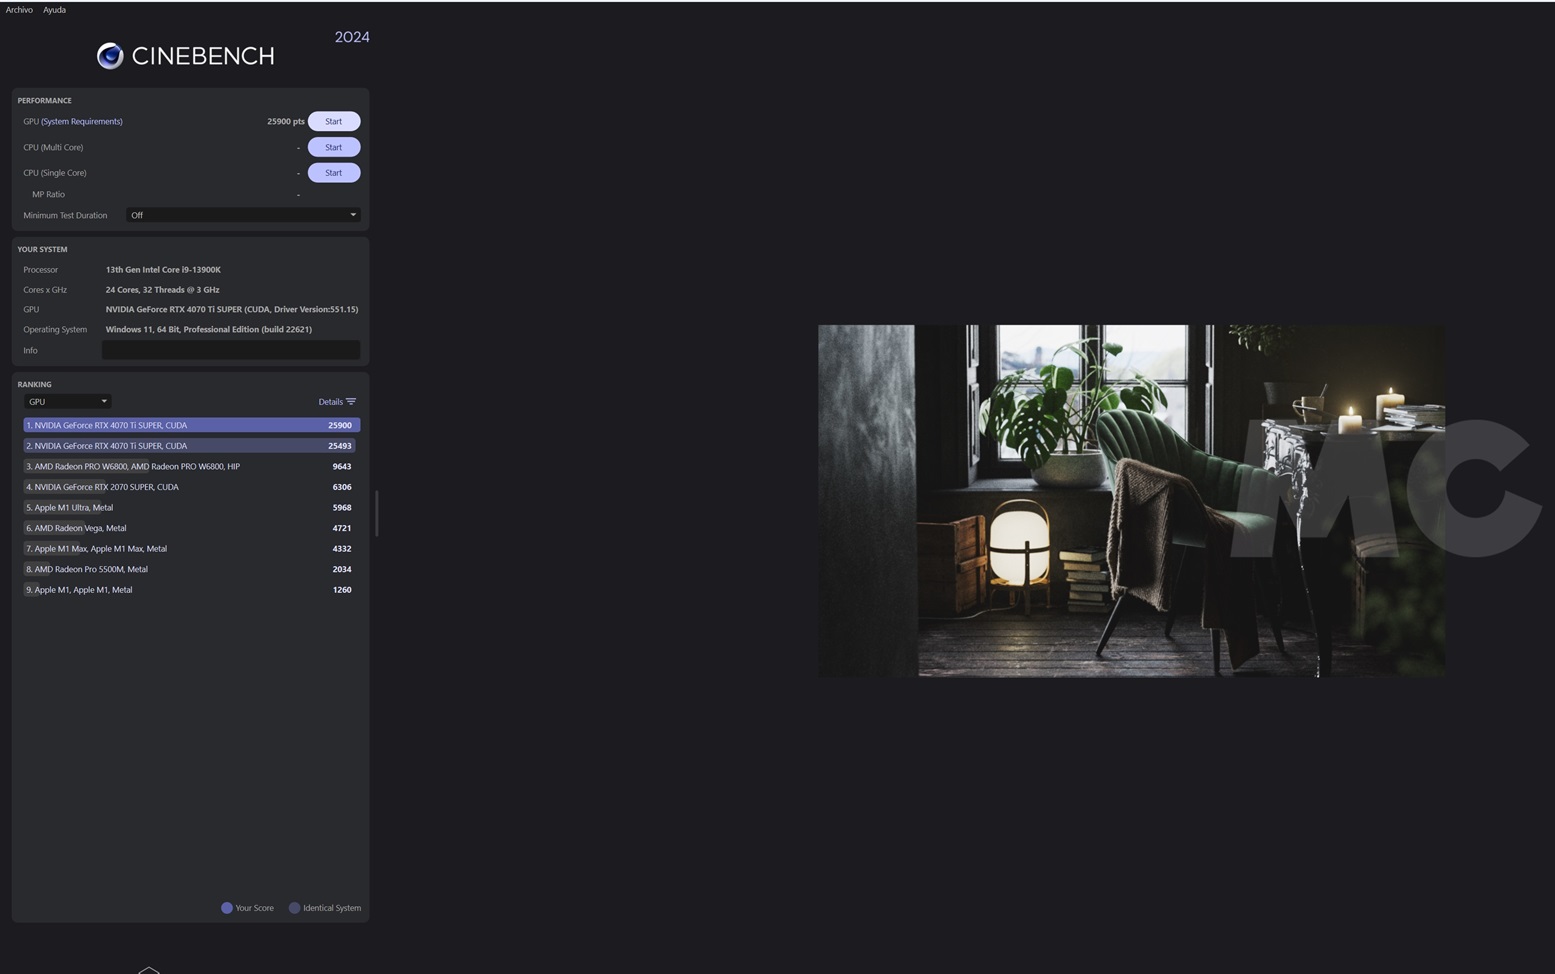Open the Archivo menu

(19, 10)
